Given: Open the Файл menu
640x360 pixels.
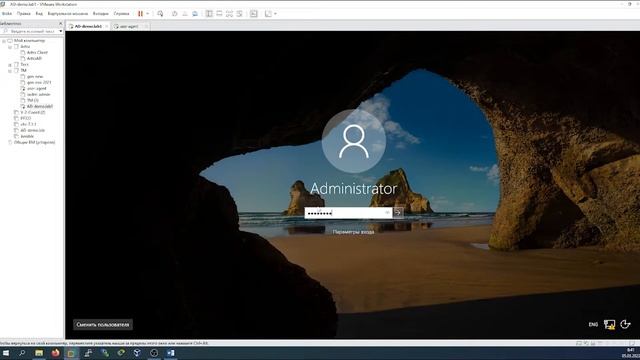Looking at the screenshot, I should 7,13.
